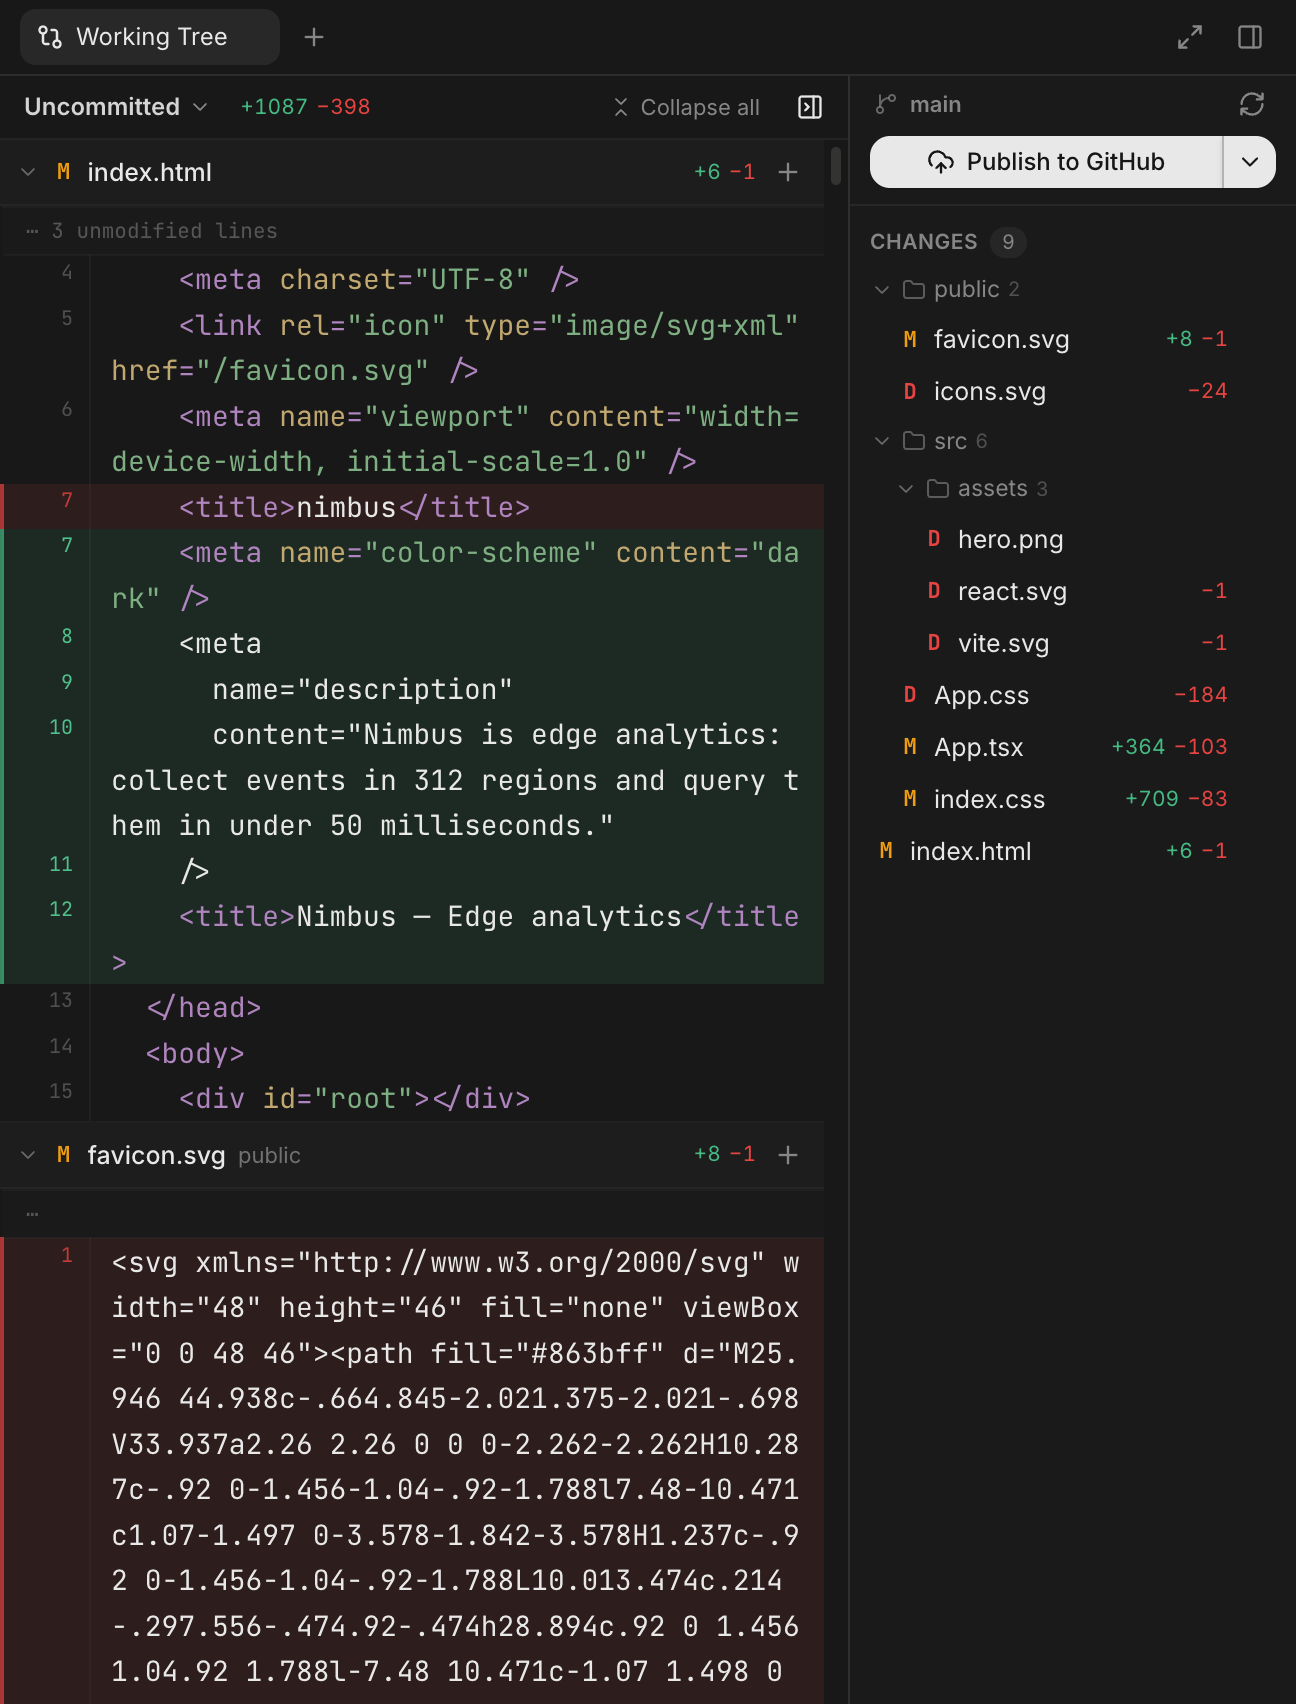
Task: Click the -398 deletions count
Action: pos(344,107)
